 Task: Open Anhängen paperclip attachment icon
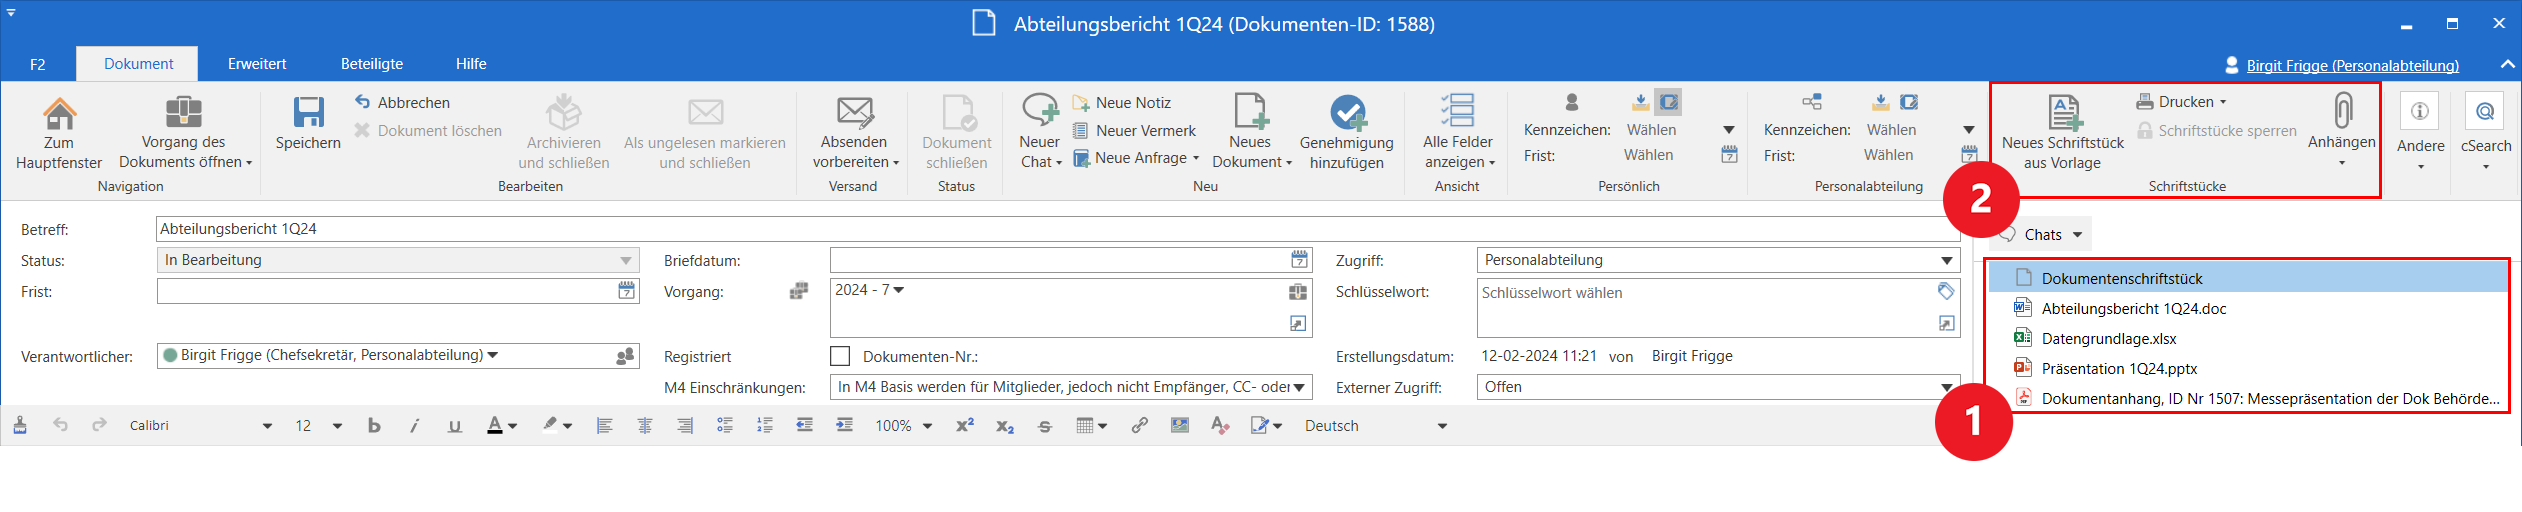click(x=2341, y=112)
